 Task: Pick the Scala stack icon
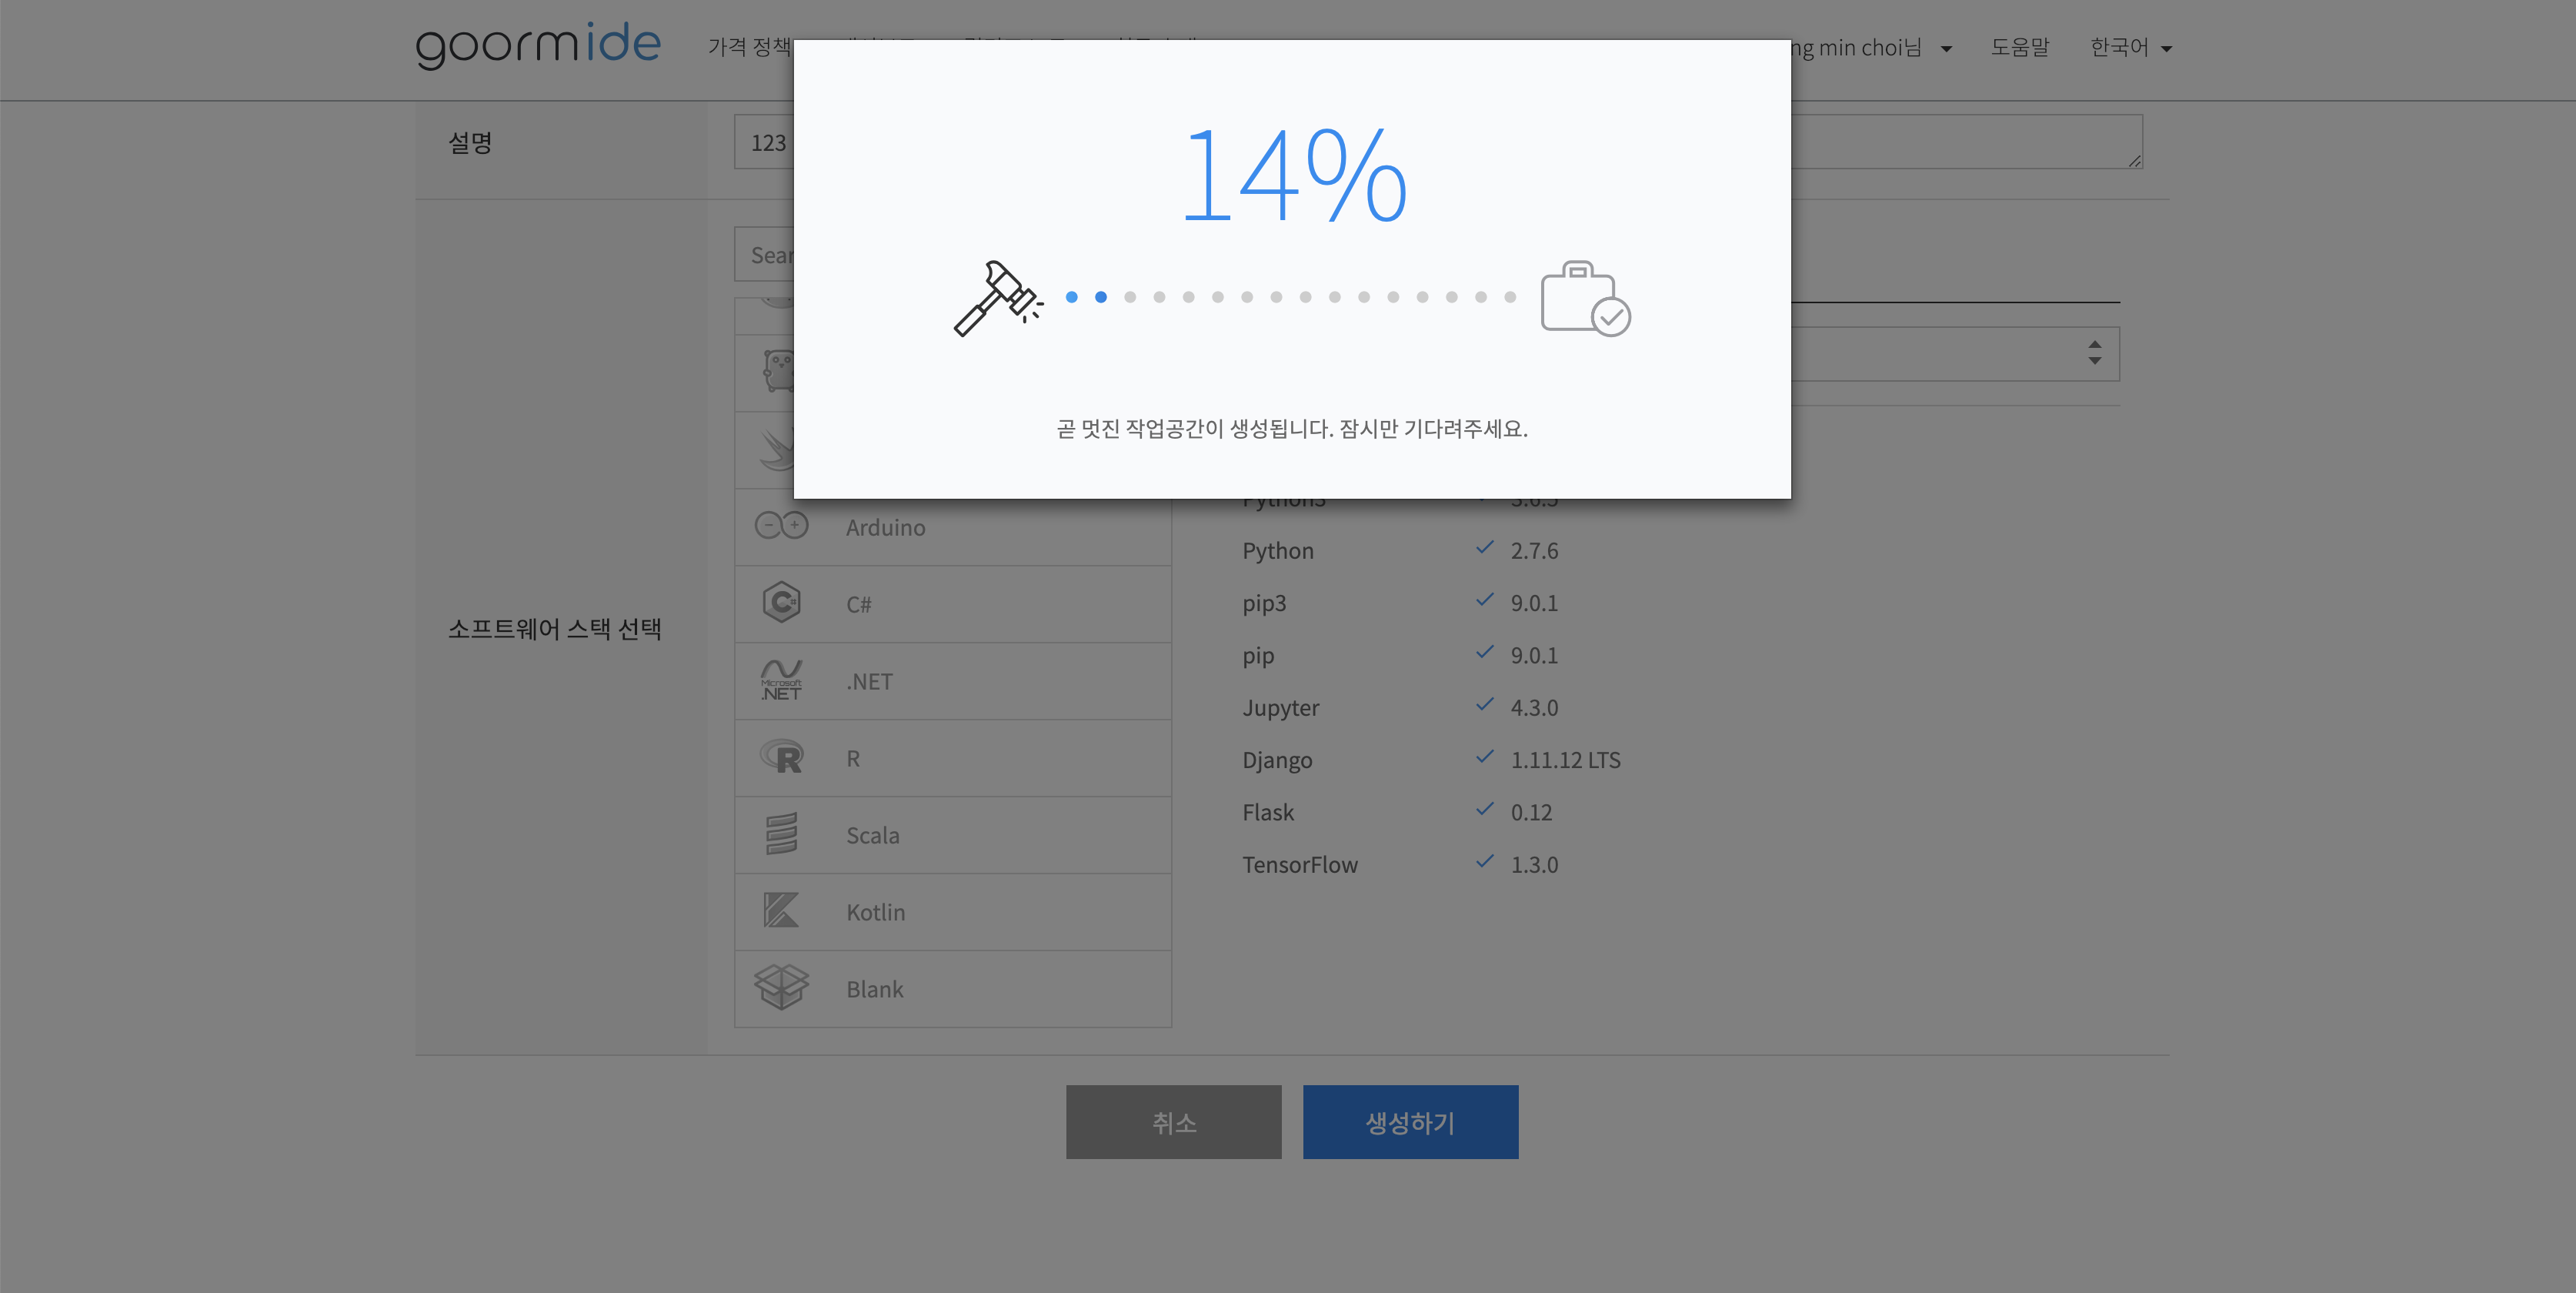tap(781, 834)
